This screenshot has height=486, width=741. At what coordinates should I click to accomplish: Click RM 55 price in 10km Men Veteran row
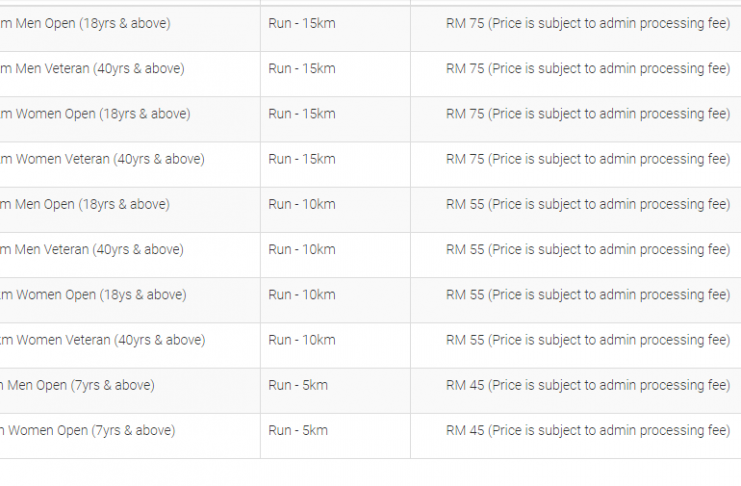pyautogui.click(x=588, y=250)
